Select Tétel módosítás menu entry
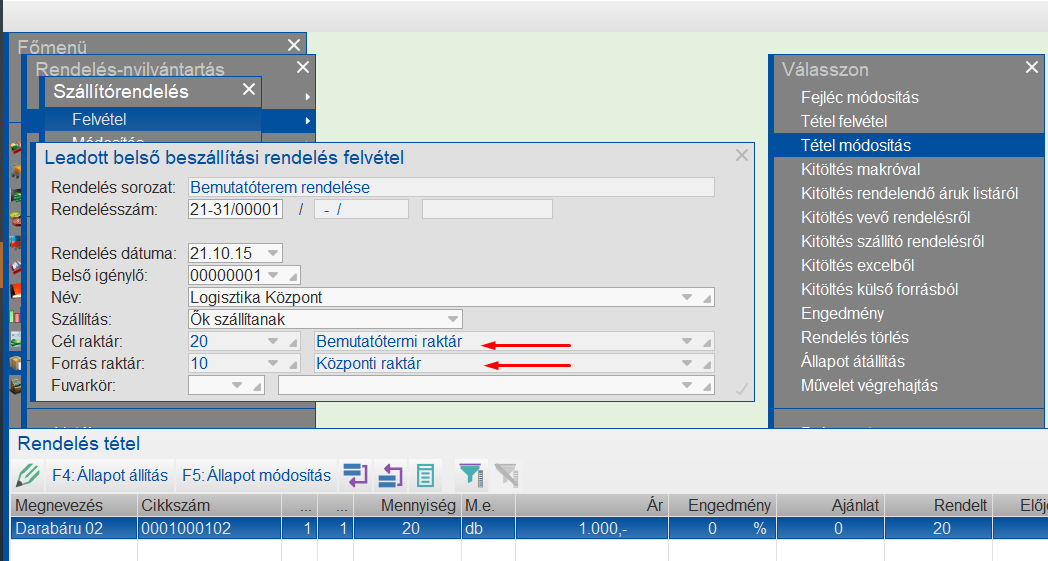Viewport: 1048px width, 561px height. (909, 146)
